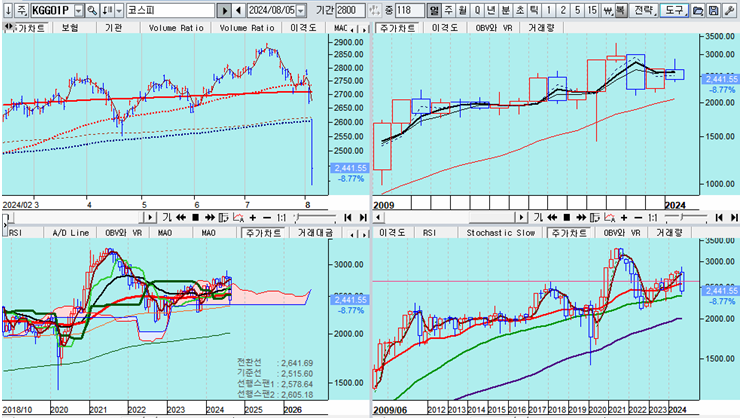
Task: Select the 분 minute period toggle
Action: pos(505,10)
